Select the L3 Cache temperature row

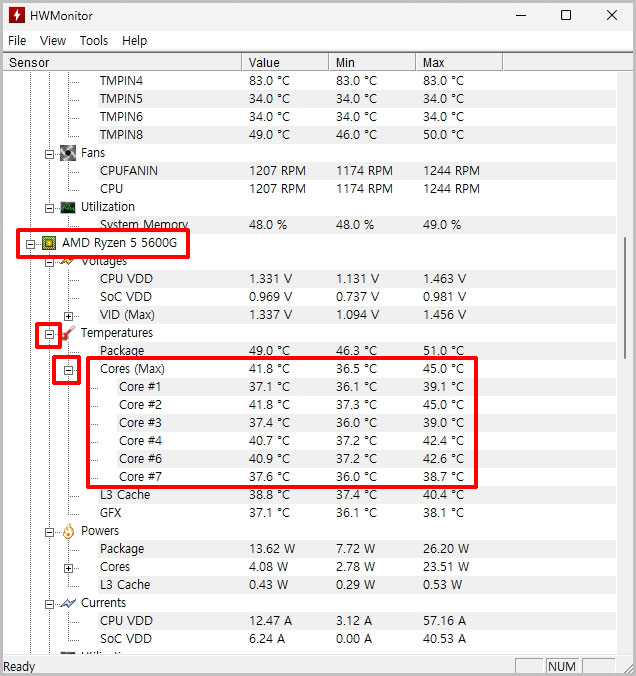click(357, 495)
